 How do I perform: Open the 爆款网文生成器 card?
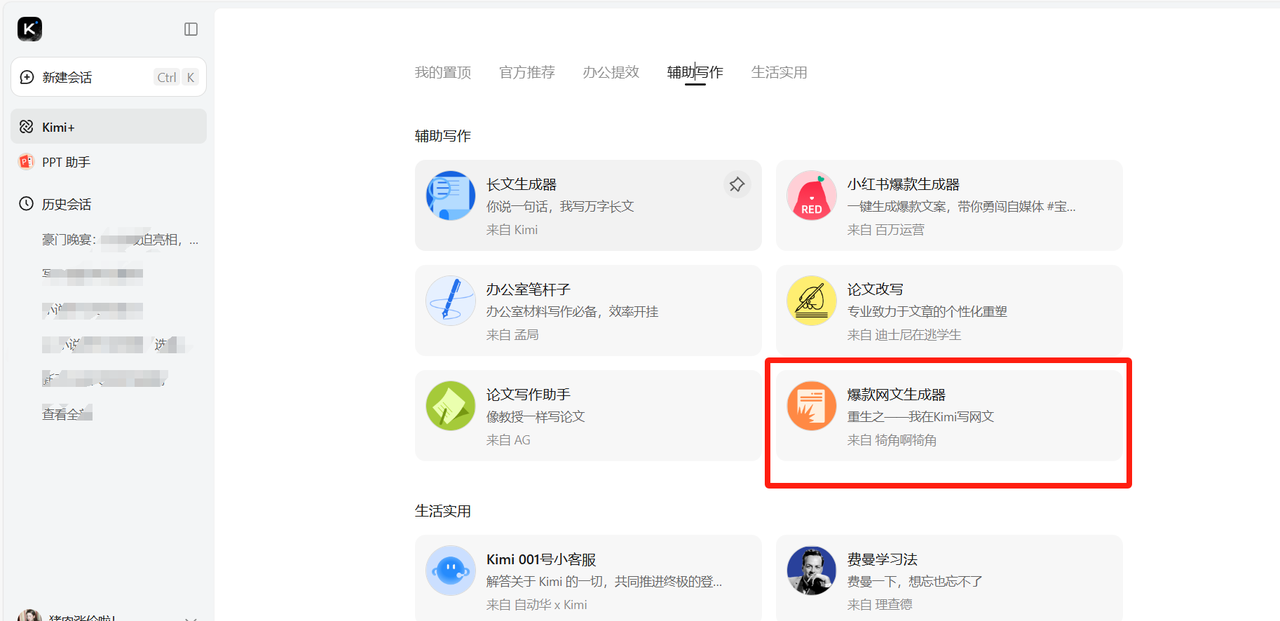coord(949,415)
